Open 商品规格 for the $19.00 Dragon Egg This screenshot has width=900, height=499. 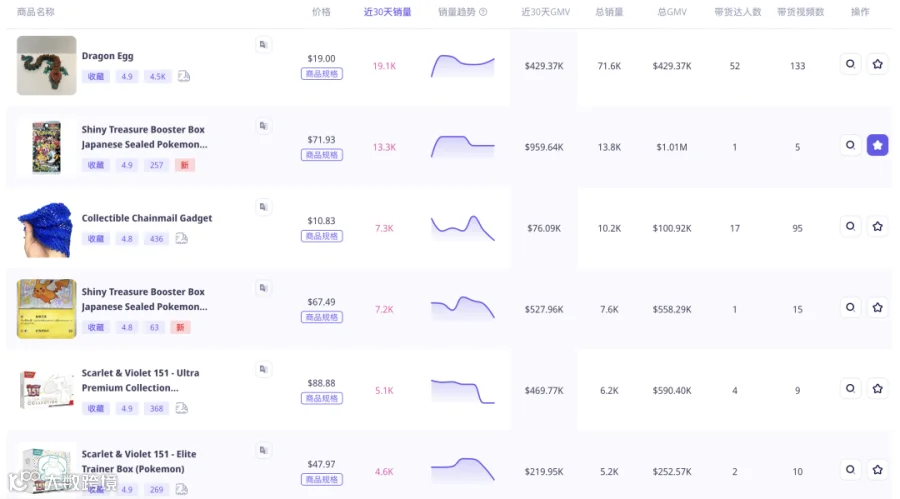click(x=321, y=74)
